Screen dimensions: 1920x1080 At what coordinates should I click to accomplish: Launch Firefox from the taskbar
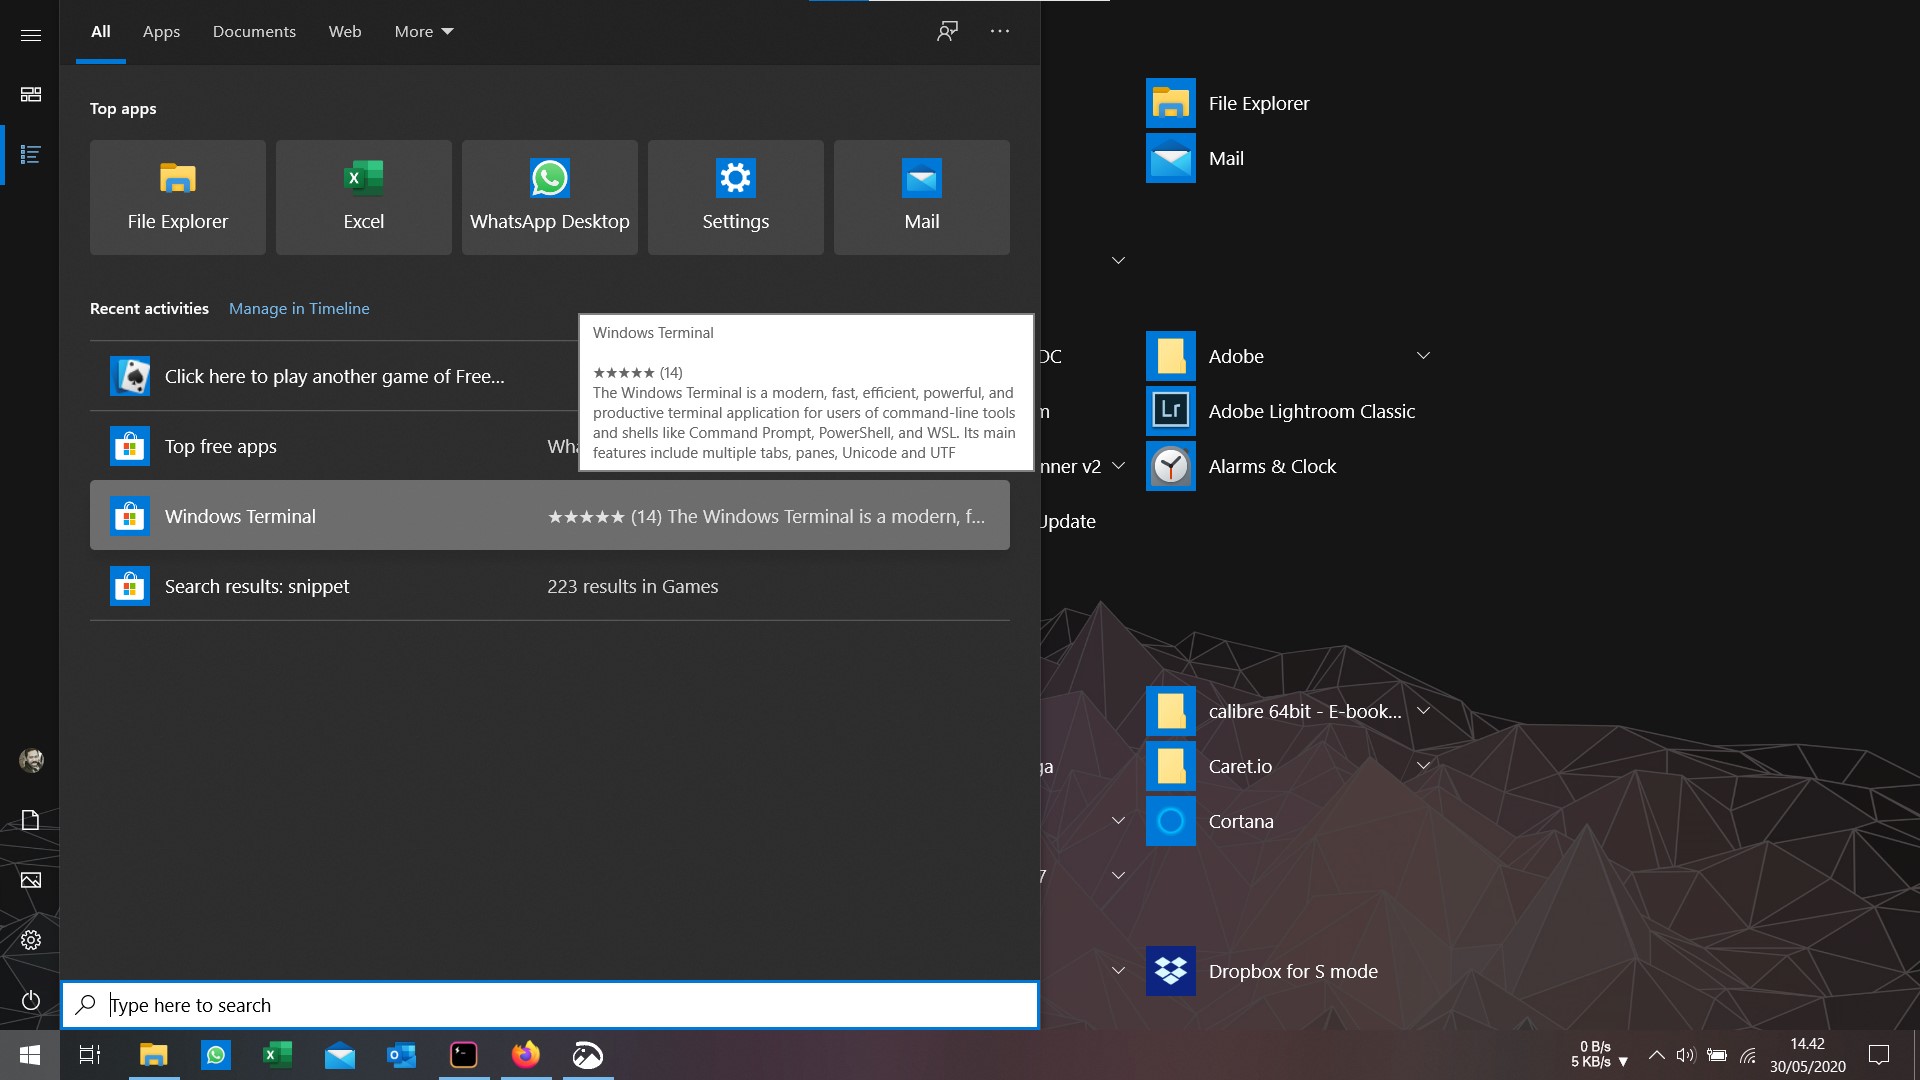click(x=526, y=1055)
